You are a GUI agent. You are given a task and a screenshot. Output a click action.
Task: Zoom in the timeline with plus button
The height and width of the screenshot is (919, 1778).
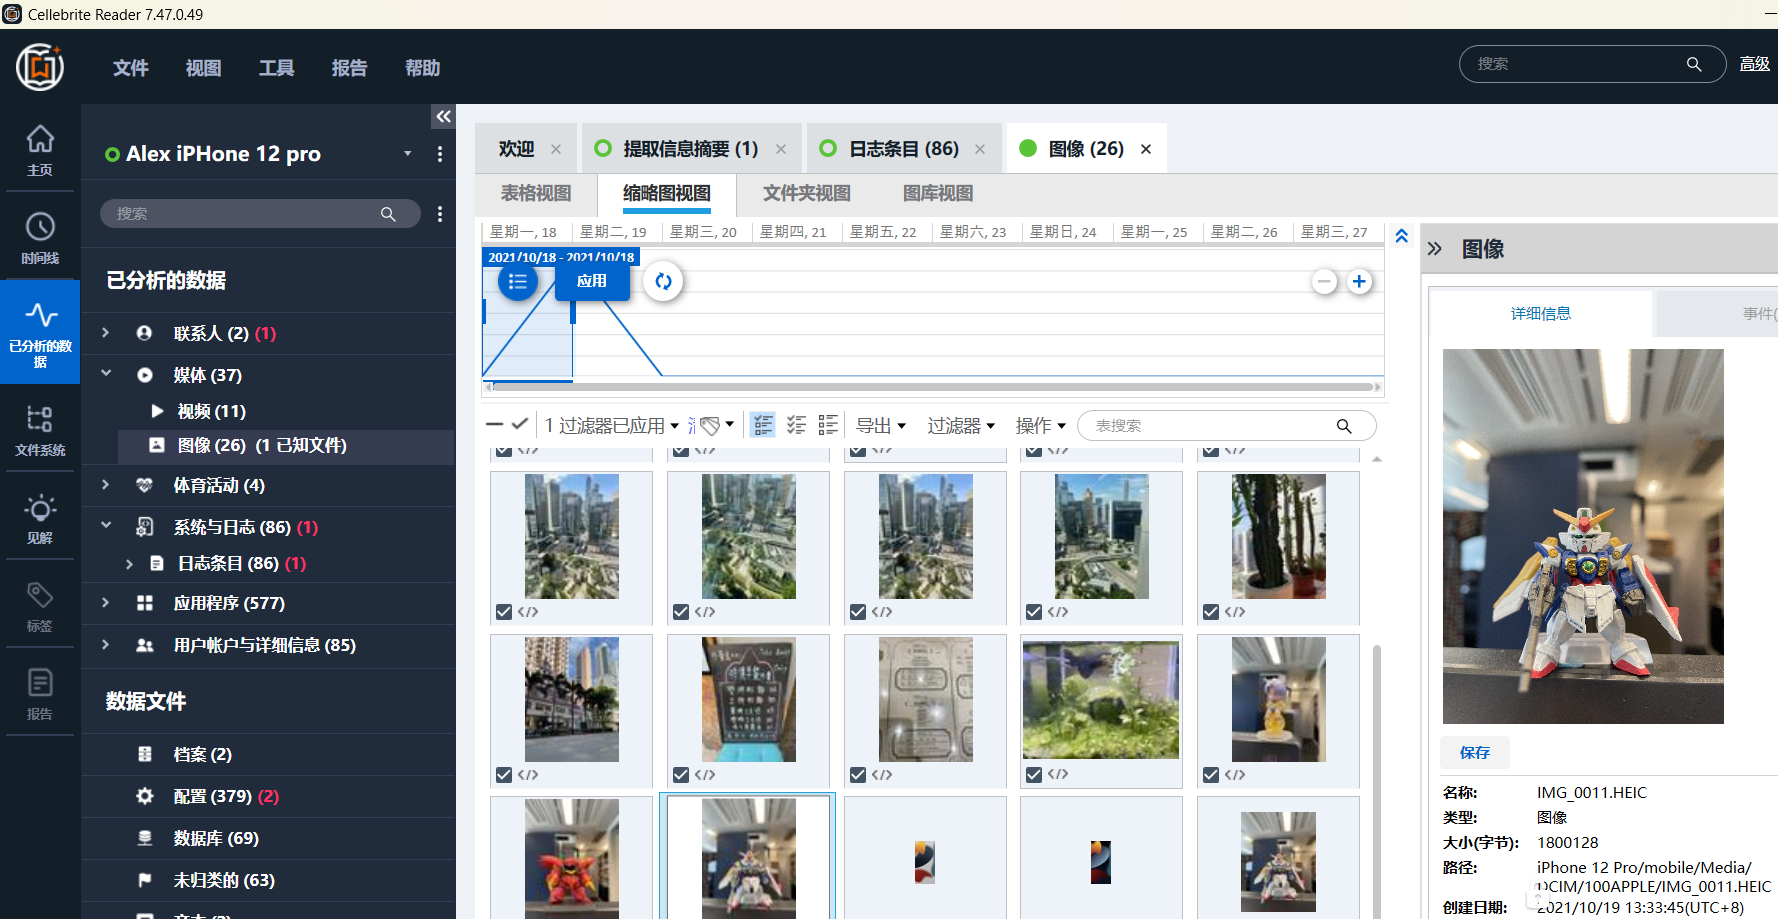(1359, 282)
